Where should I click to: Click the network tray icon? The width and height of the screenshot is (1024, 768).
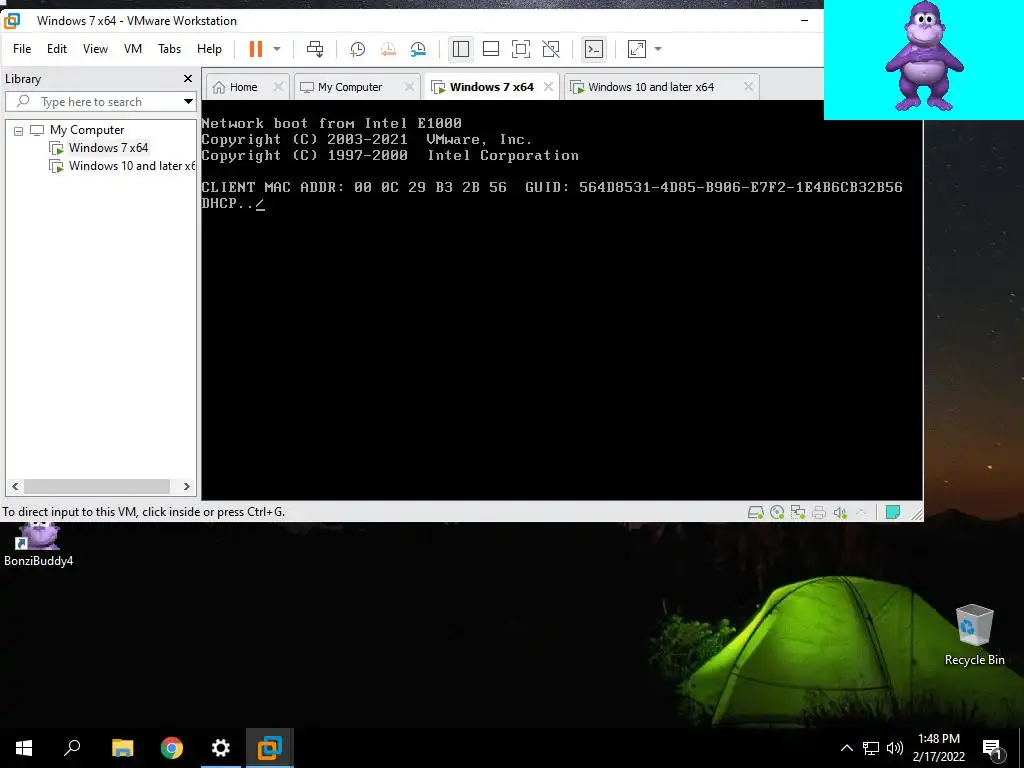(871, 748)
